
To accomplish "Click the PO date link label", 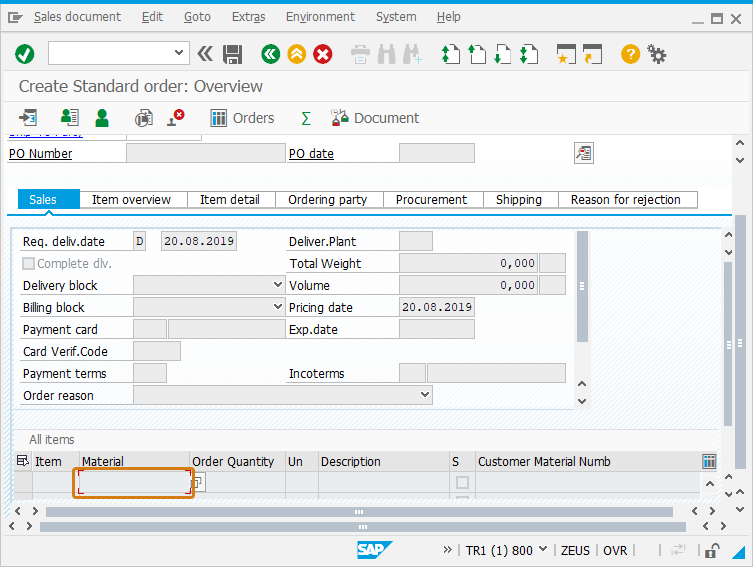I will click(311, 154).
